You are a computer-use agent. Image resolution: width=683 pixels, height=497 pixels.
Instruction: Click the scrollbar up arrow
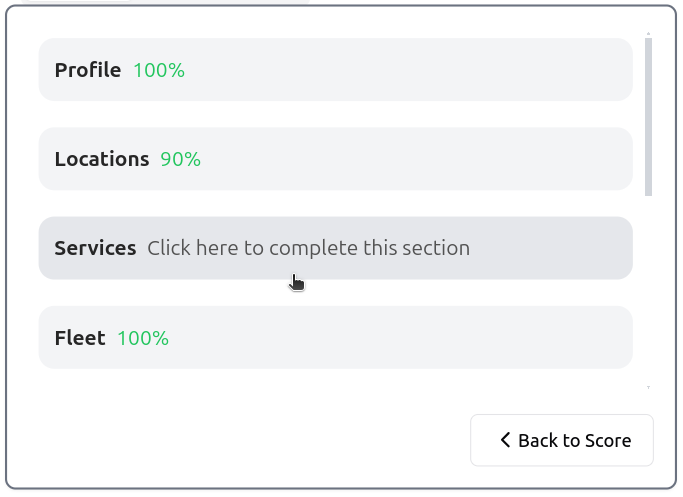point(648,34)
